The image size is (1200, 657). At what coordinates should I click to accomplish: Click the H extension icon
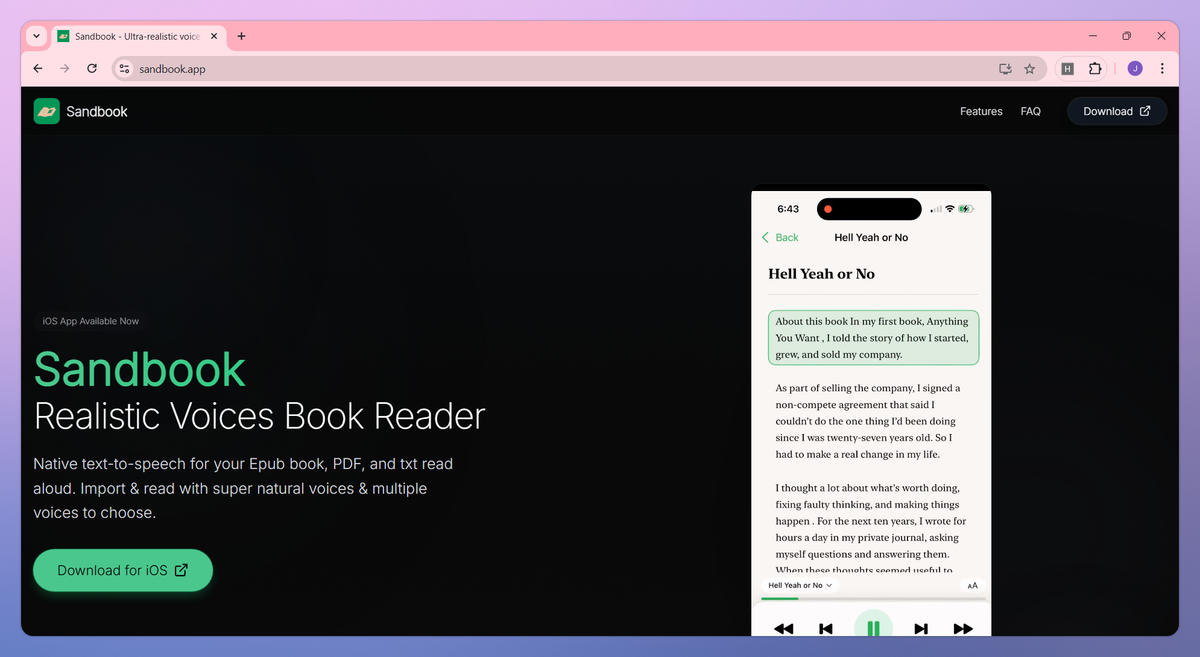(1067, 69)
